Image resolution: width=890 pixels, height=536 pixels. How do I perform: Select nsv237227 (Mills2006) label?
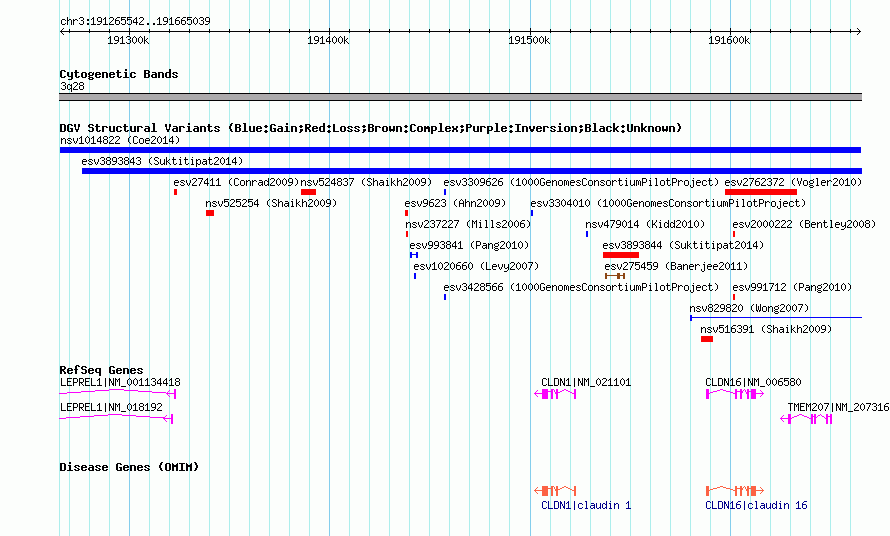tap(468, 224)
